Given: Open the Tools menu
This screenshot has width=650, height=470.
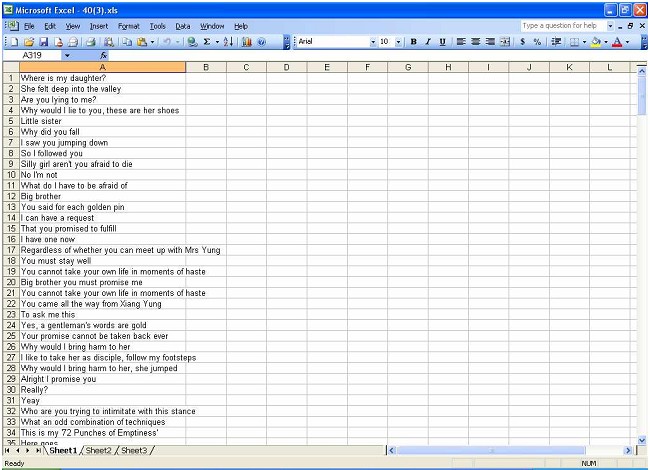Looking at the screenshot, I should point(158,26).
